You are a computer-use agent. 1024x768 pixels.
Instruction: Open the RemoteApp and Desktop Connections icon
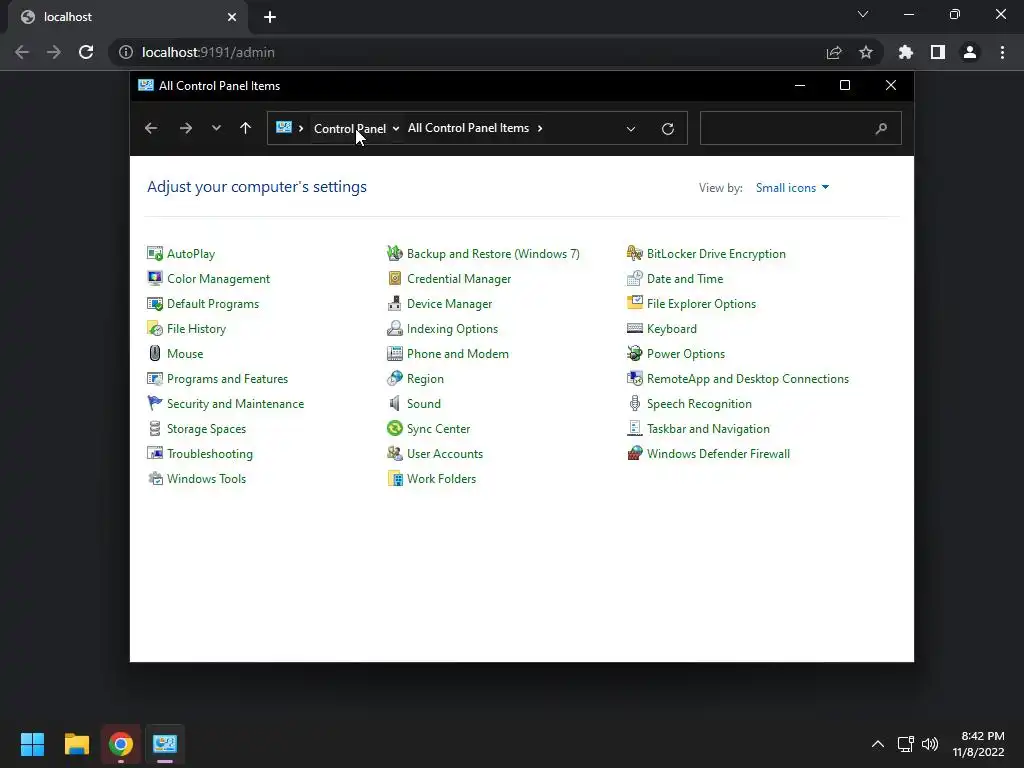635,379
